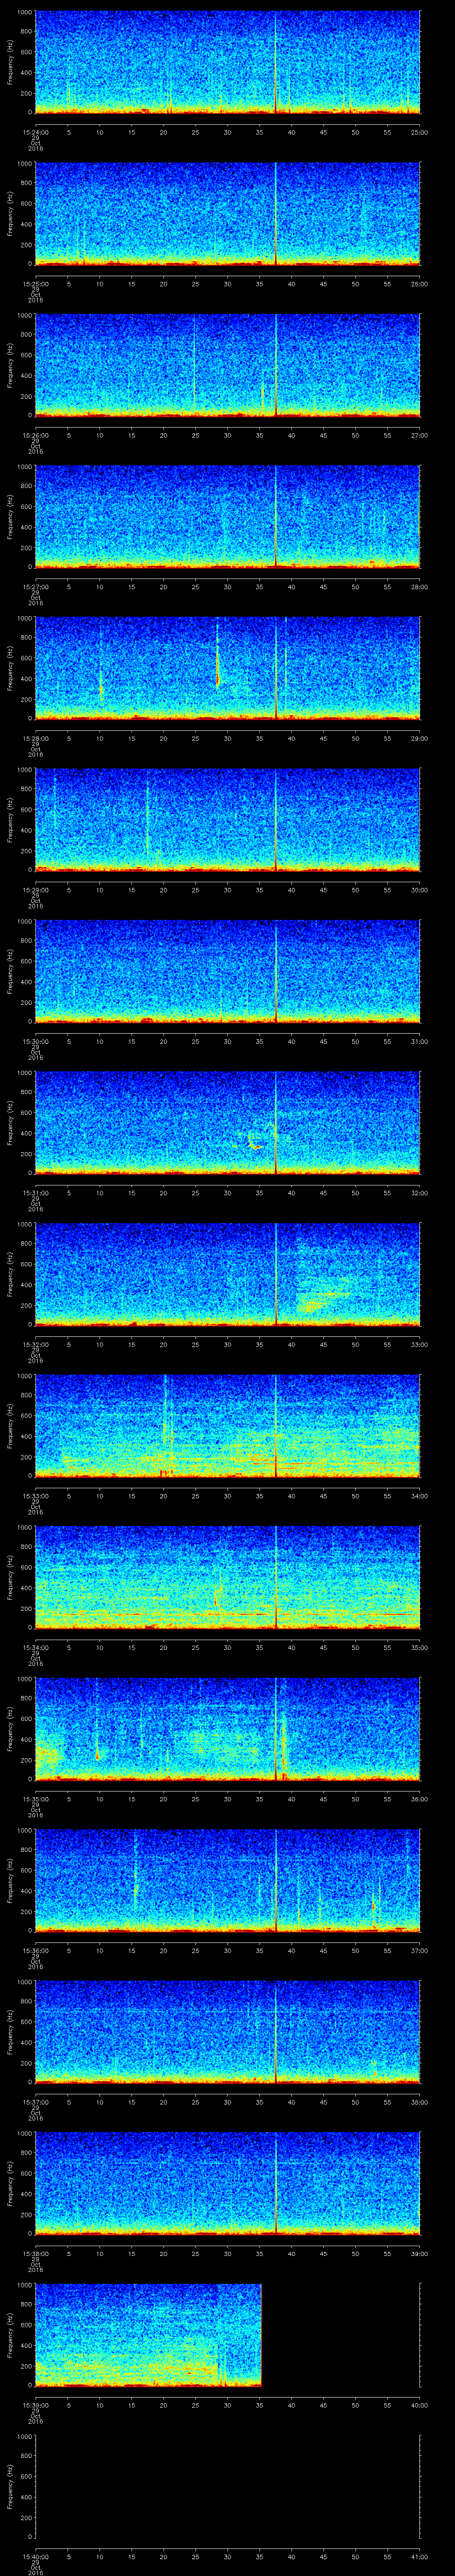Open the spectrogram panel starting at 15:24:00
Viewport: 455px width, 2576px height.
point(227,62)
